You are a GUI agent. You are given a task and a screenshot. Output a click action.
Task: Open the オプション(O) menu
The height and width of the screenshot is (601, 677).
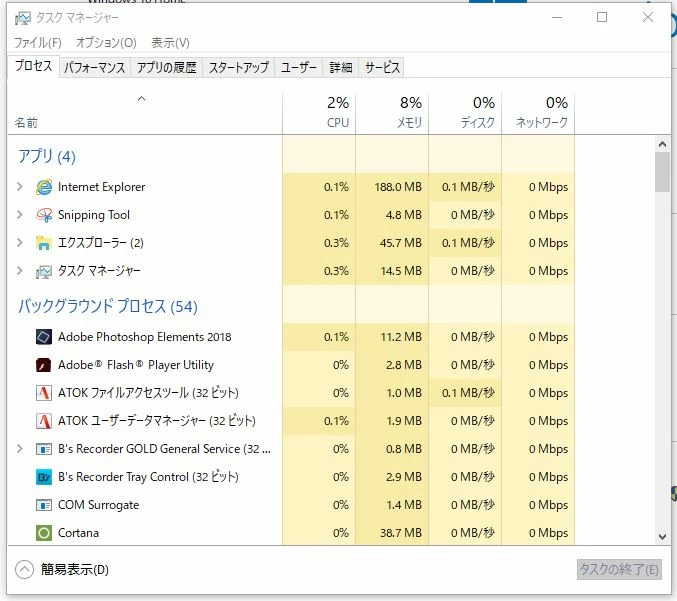click(106, 43)
